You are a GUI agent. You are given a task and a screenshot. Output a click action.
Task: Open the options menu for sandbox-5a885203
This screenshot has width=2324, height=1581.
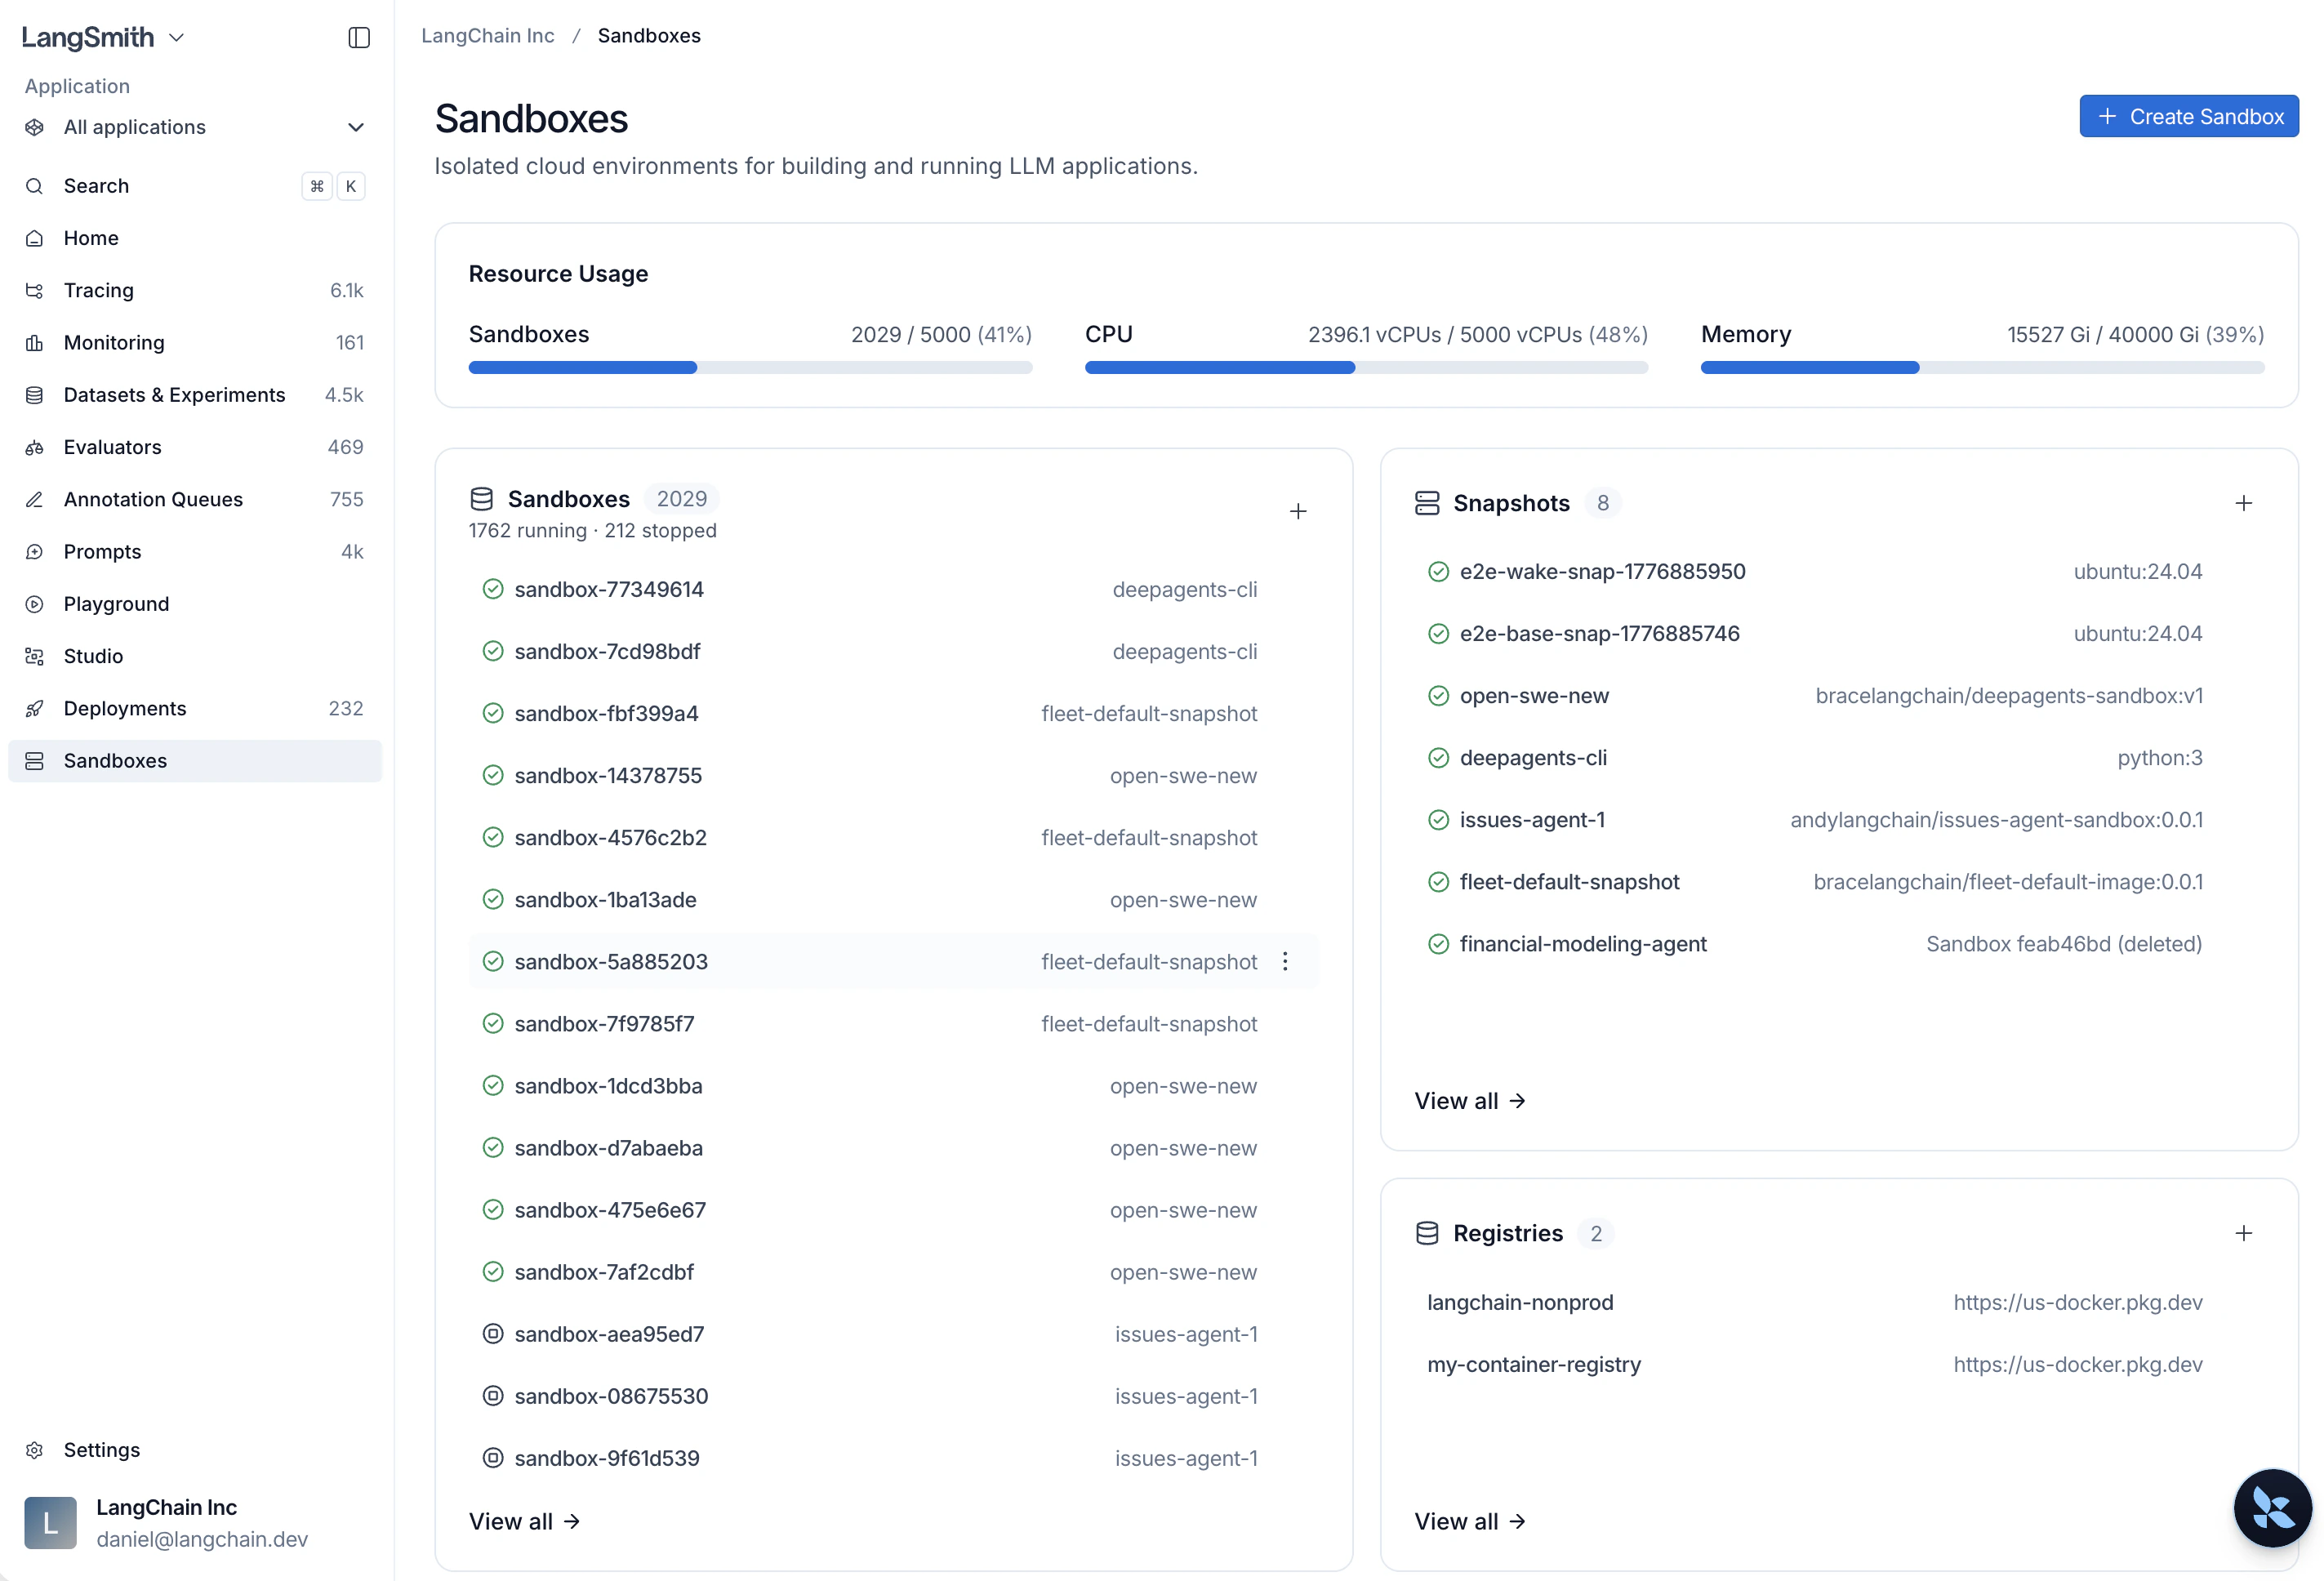(1285, 961)
